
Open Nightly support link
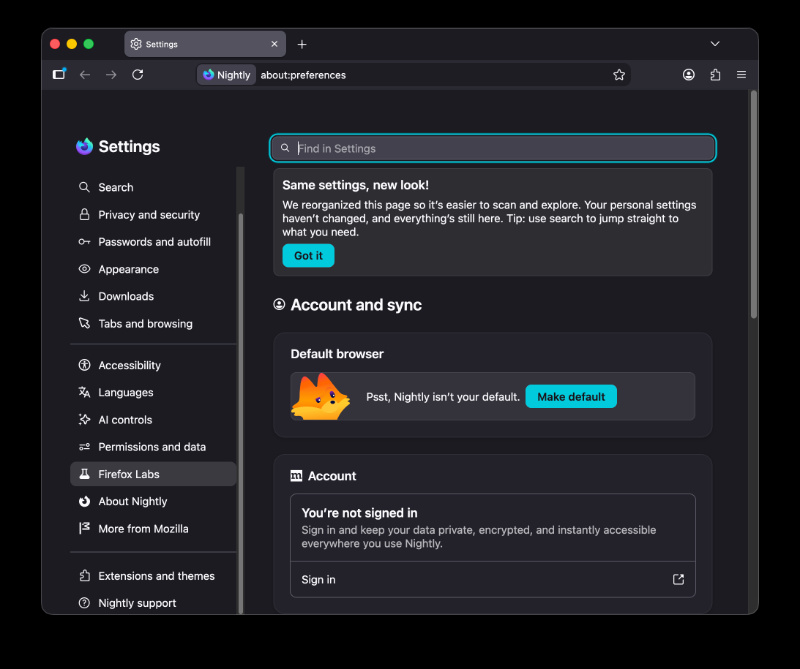pos(153,603)
